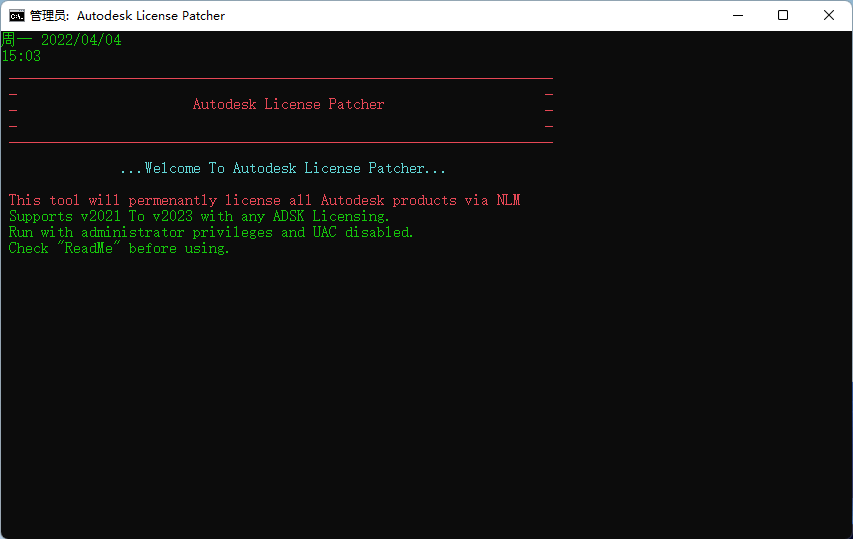
Task: Minimize the Autodesk License Patcher window
Action: point(738,15)
